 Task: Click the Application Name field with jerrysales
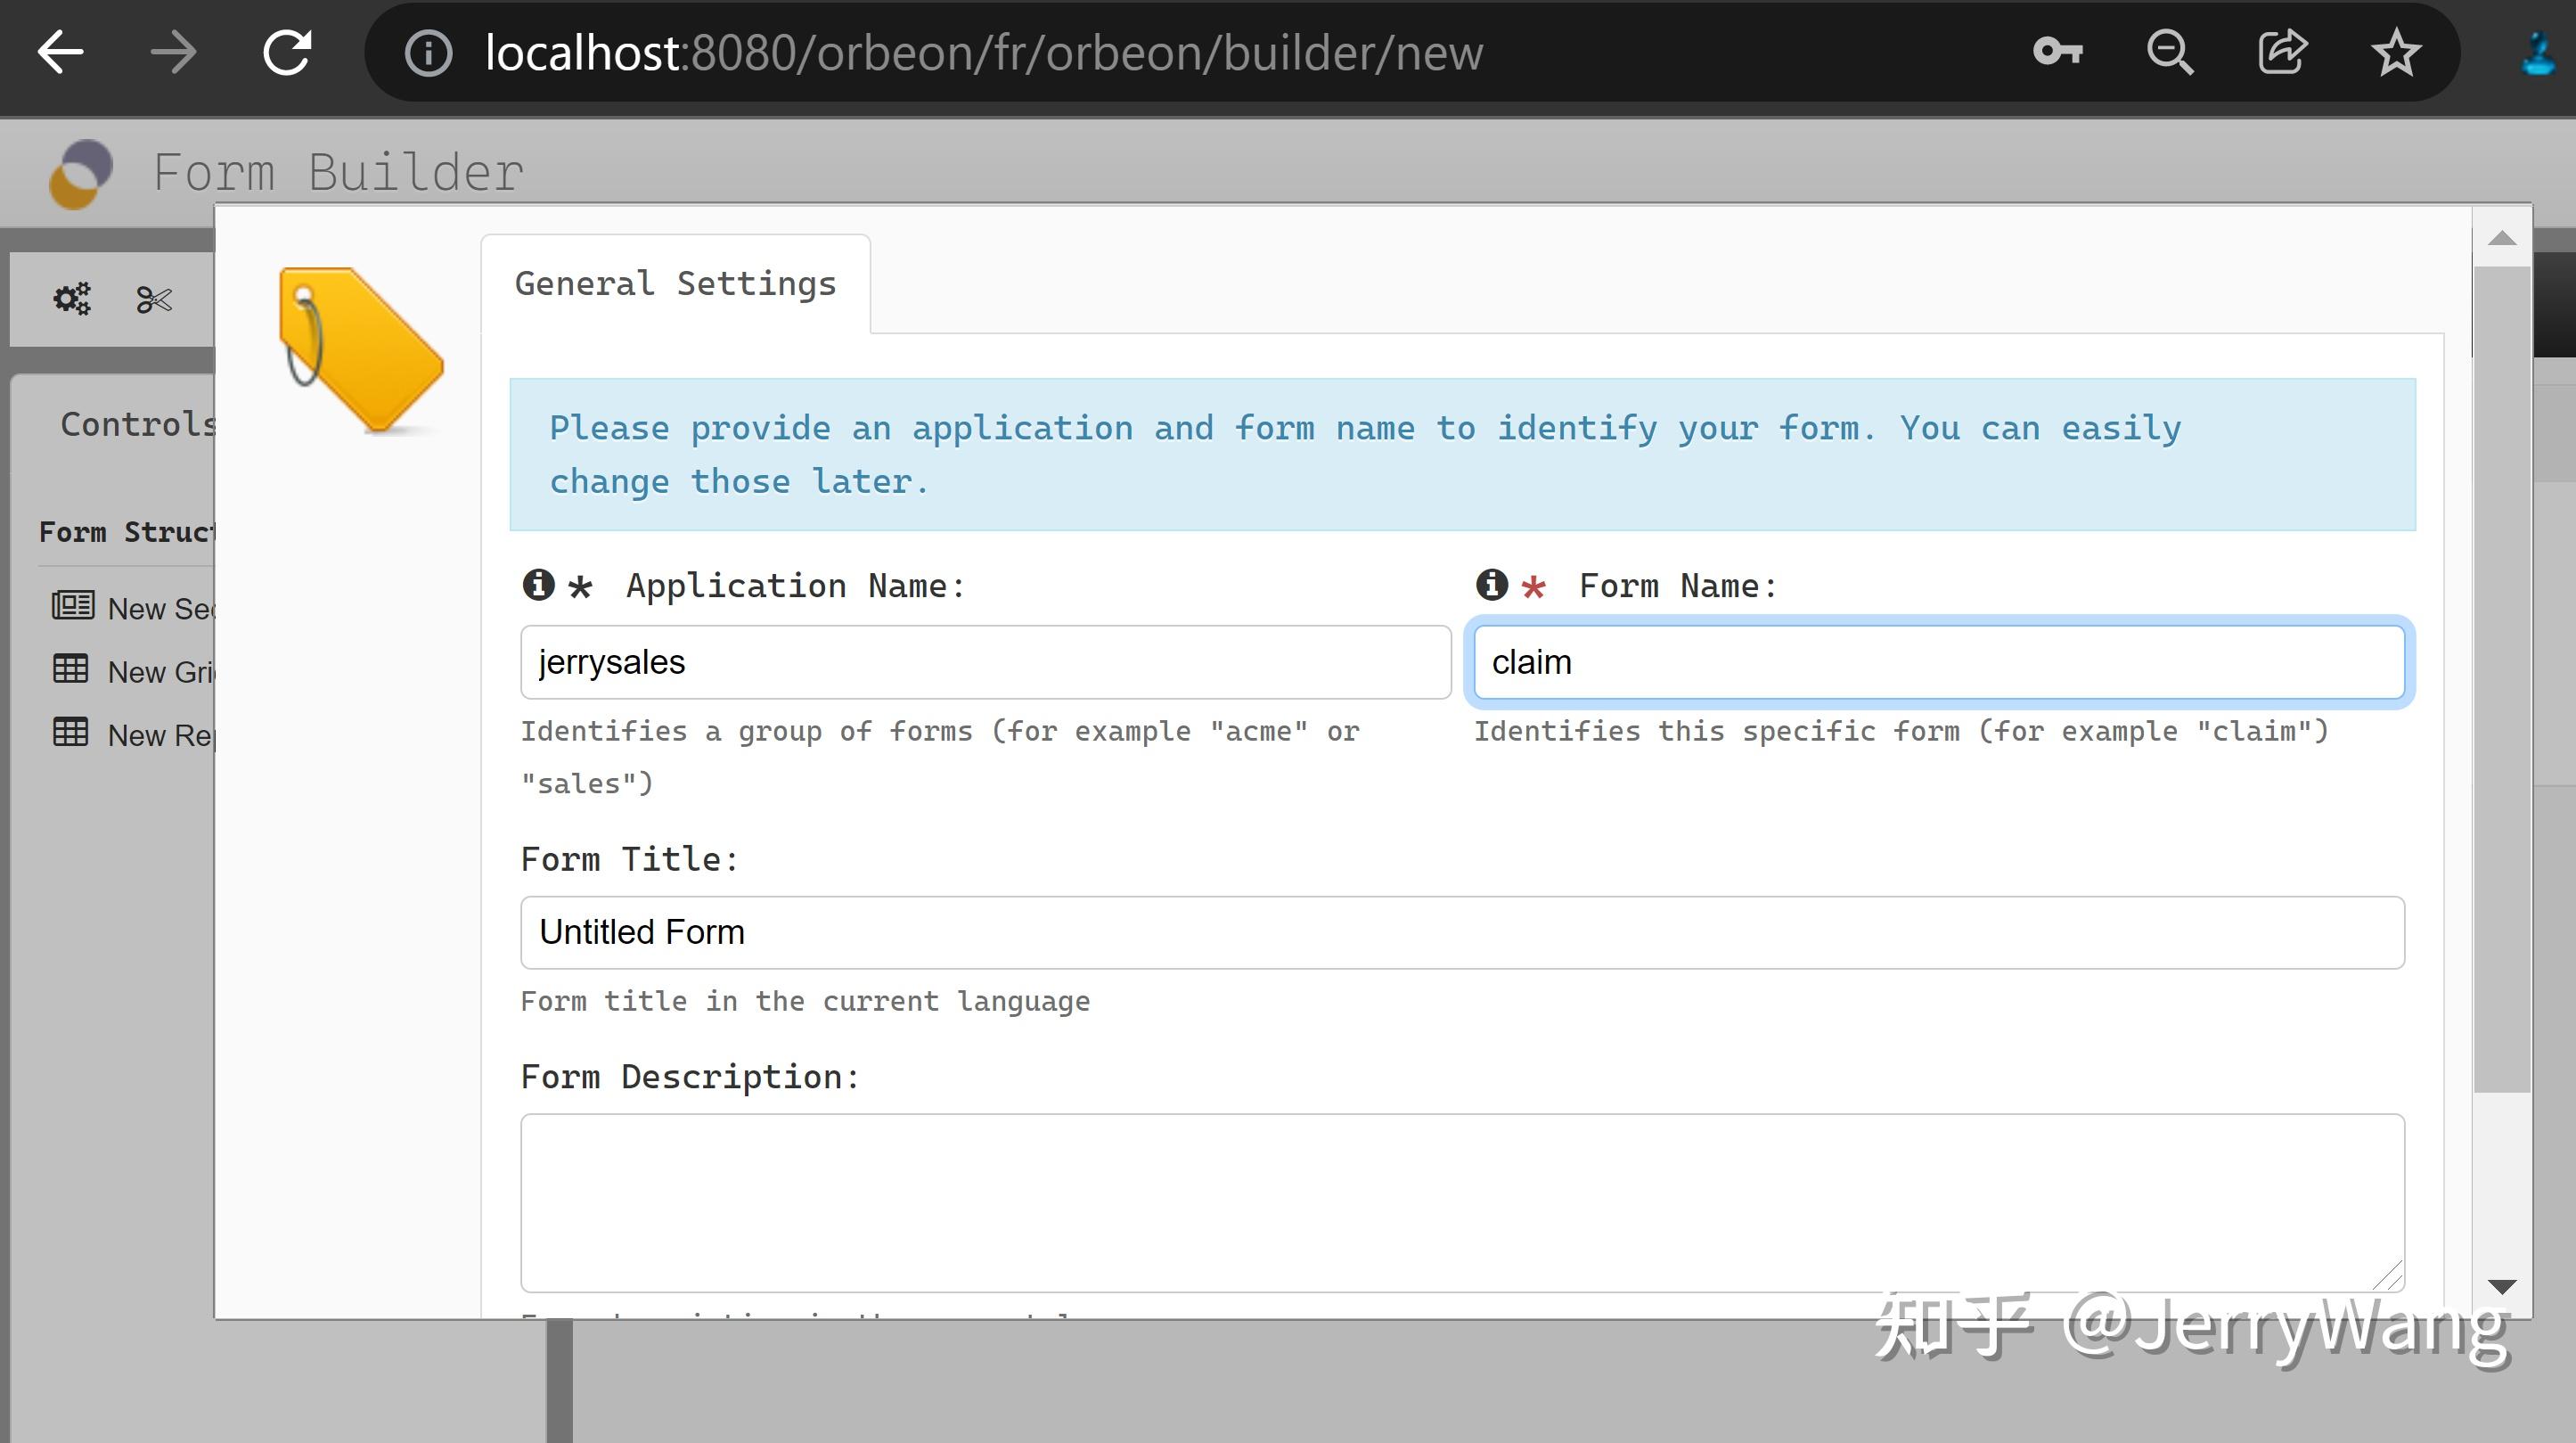986,662
